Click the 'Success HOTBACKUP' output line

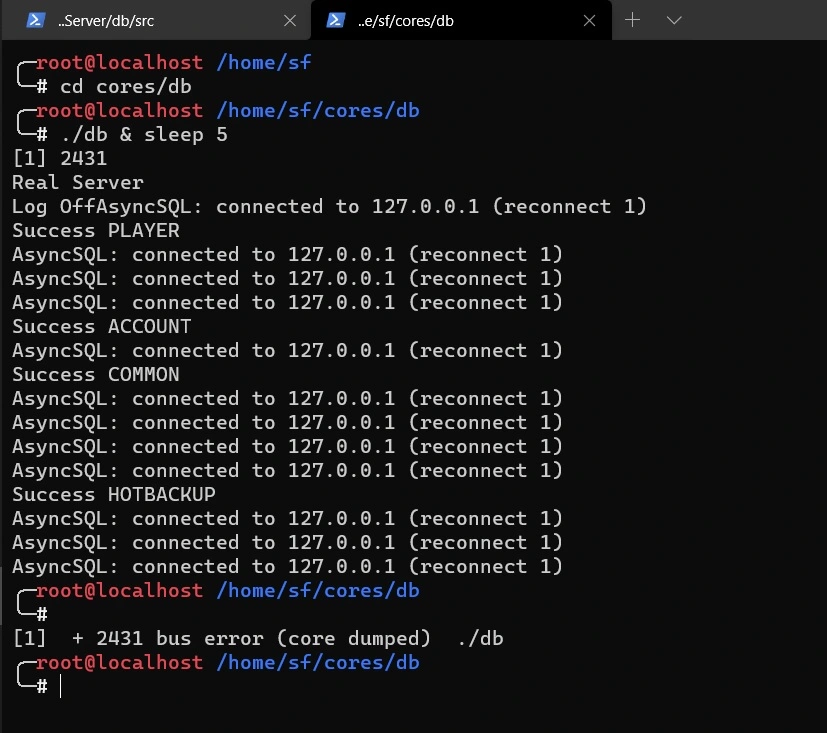click(x=113, y=495)
